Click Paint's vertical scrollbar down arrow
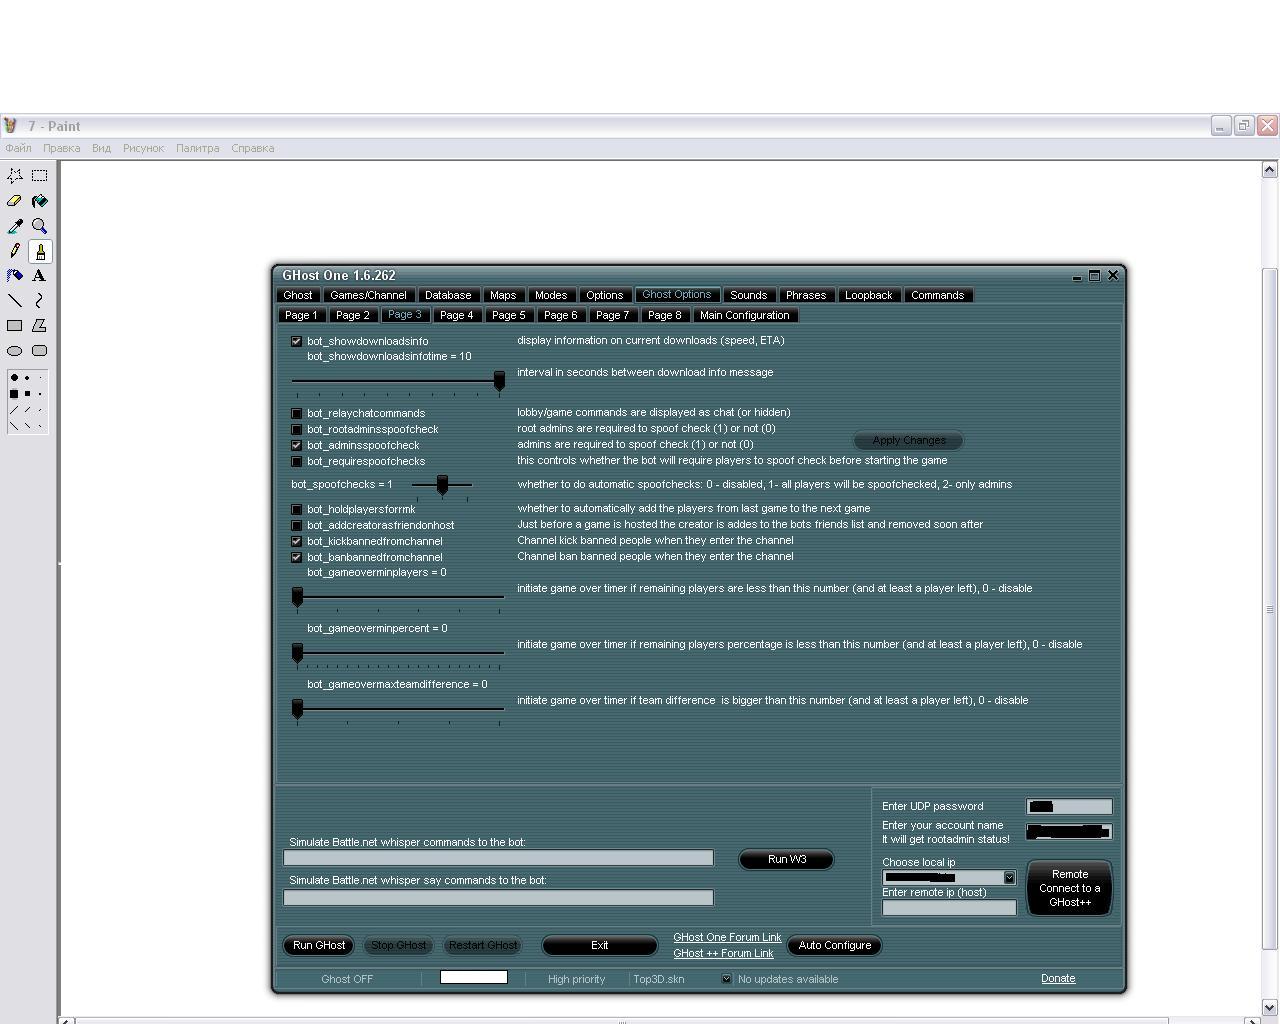 tap(1270, 1007)
